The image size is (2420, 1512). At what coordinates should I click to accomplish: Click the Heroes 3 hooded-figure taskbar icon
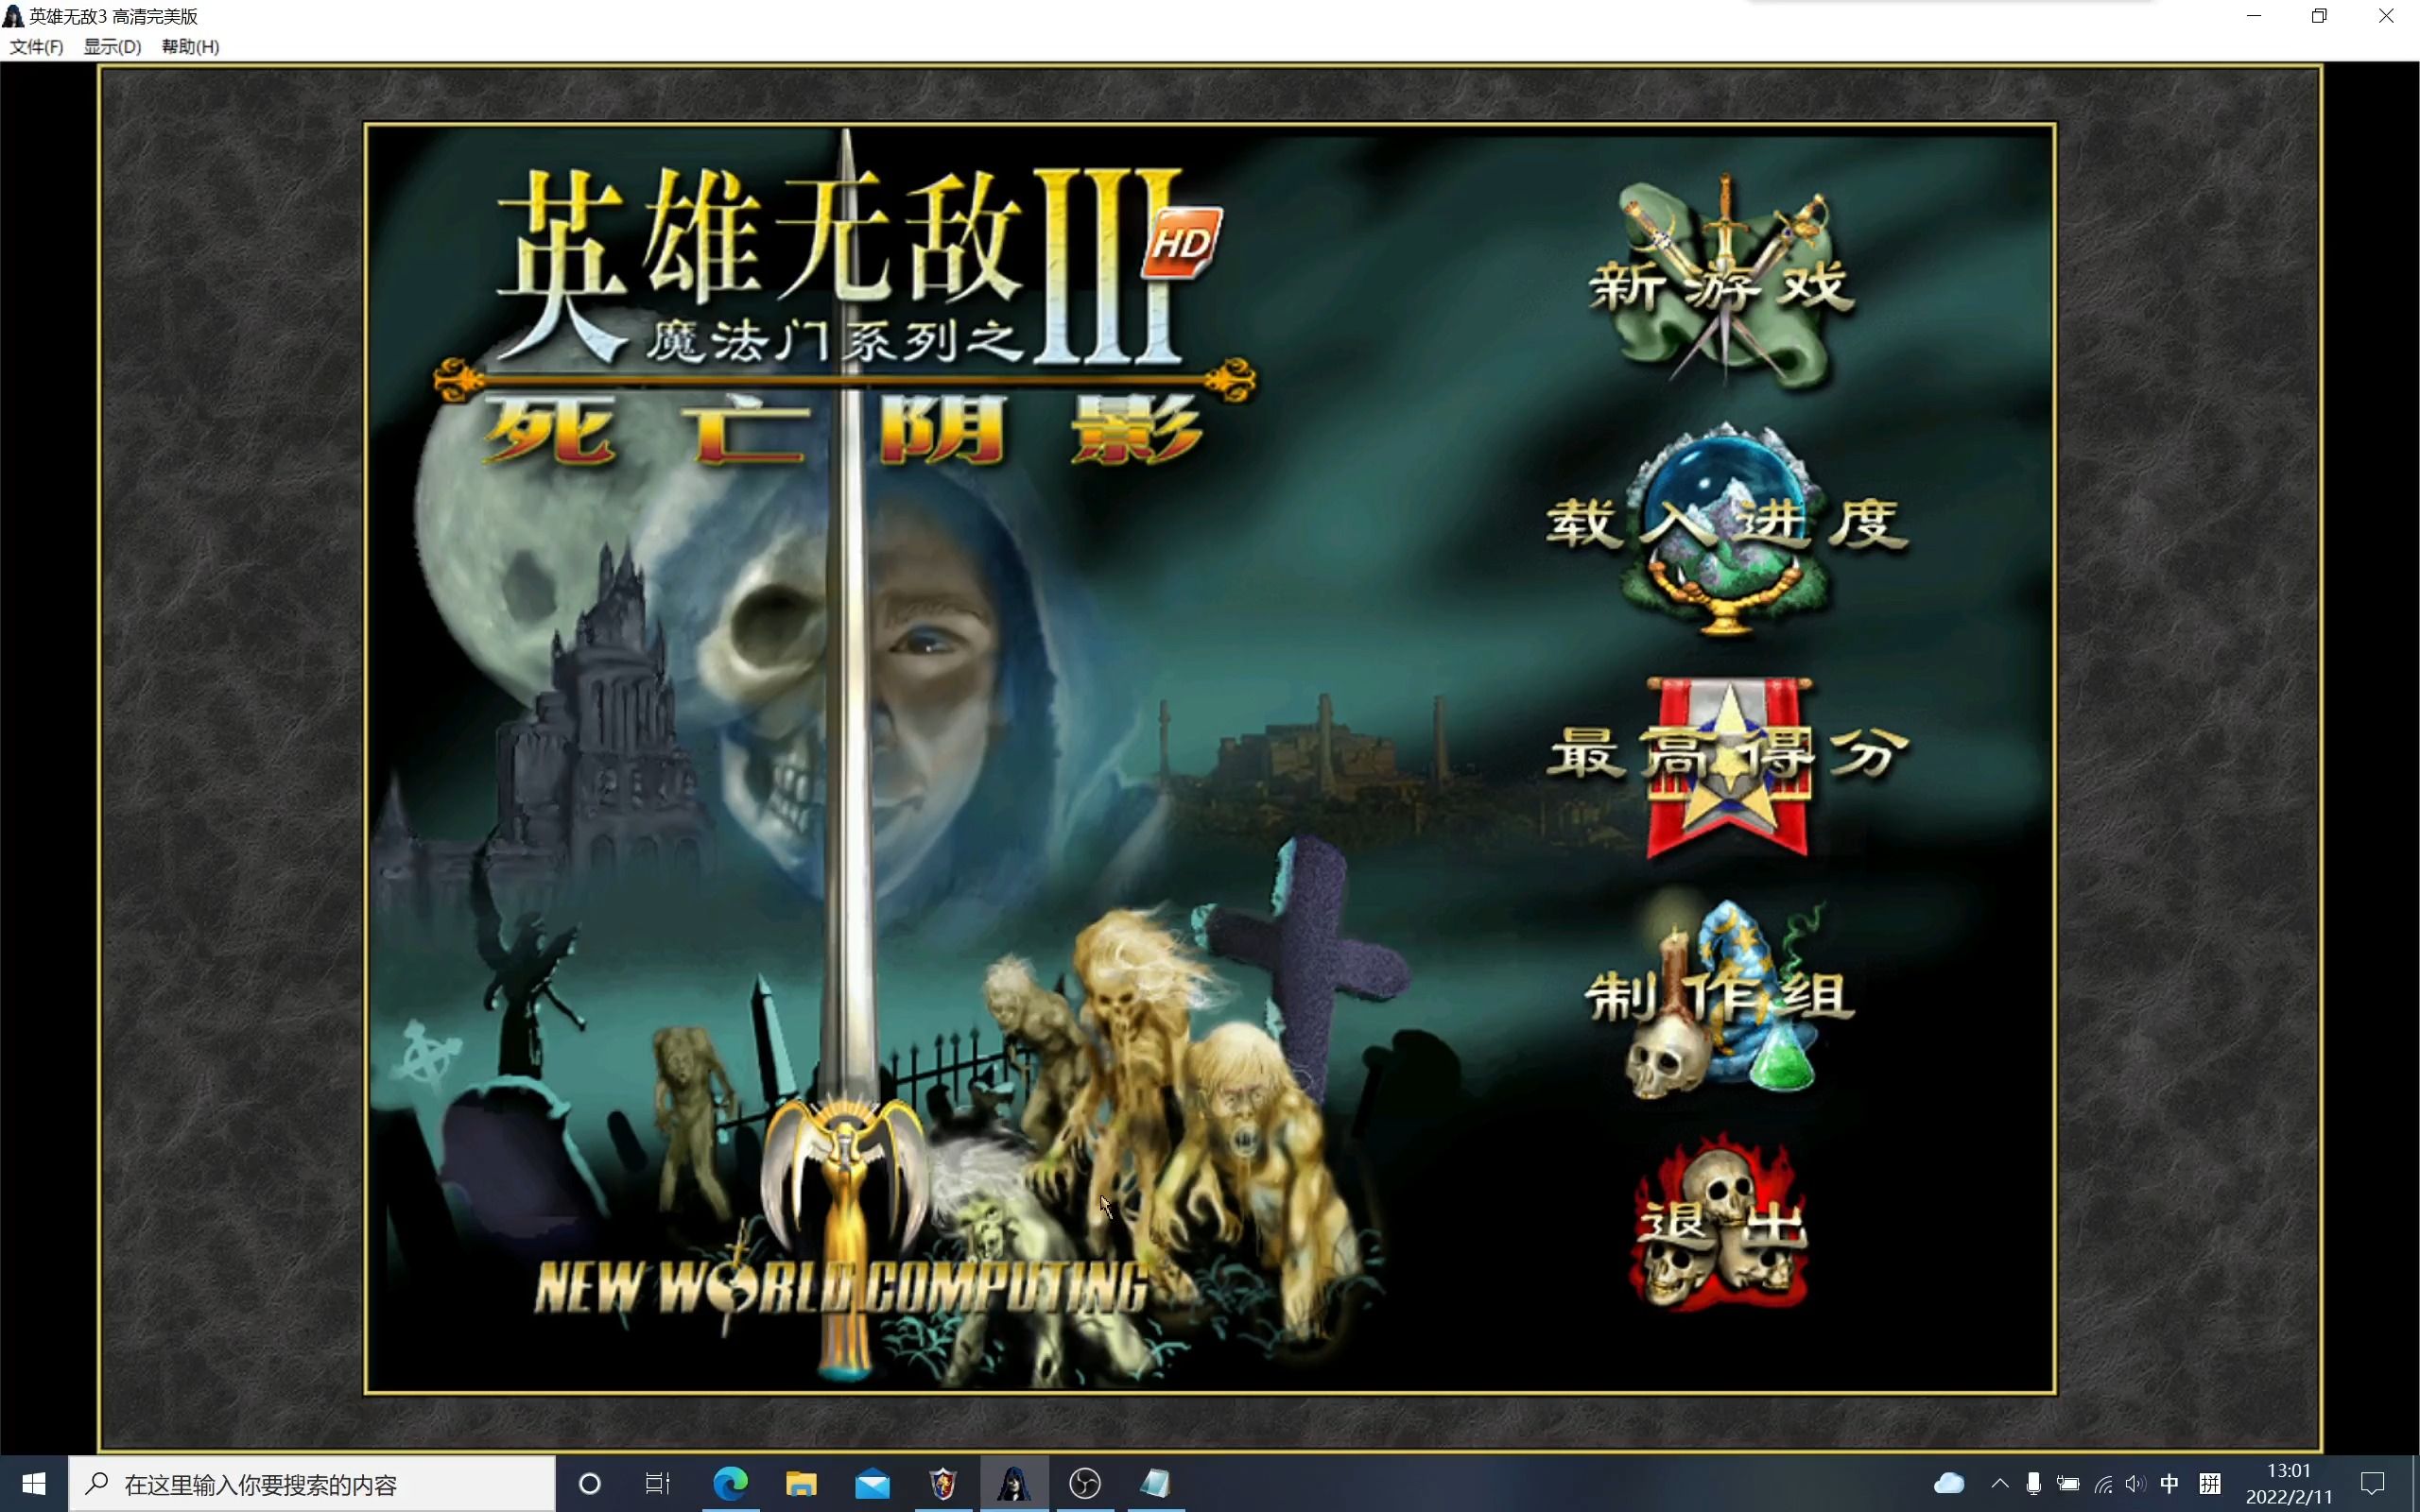click(x=1014, y=1484)
